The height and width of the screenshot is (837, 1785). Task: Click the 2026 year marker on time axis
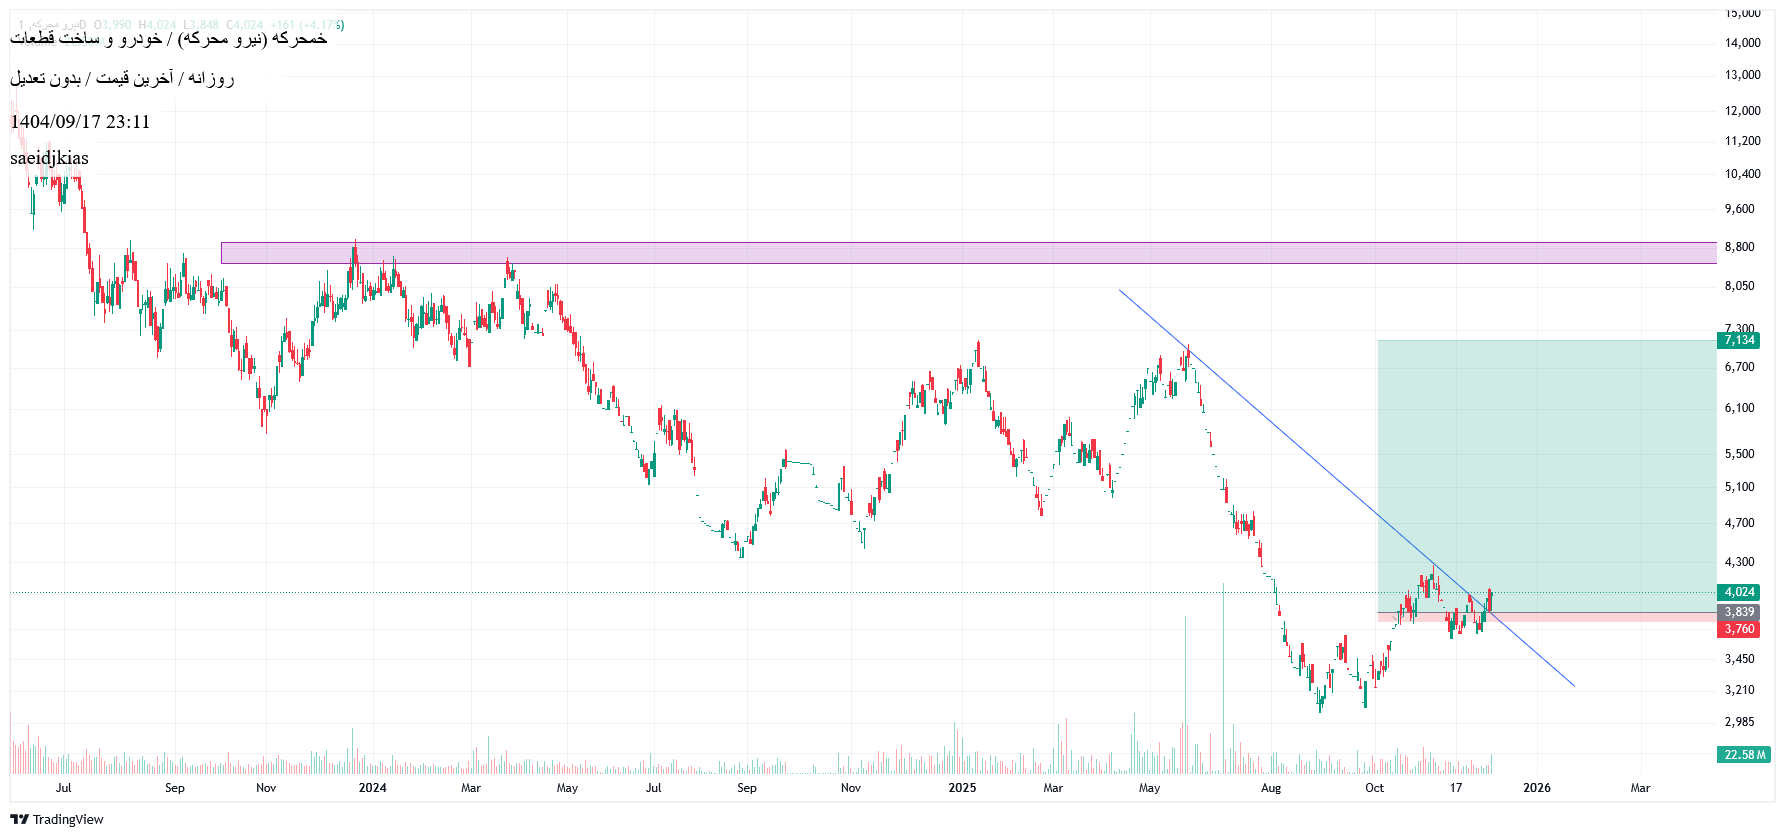click(x=1536, y=788)
